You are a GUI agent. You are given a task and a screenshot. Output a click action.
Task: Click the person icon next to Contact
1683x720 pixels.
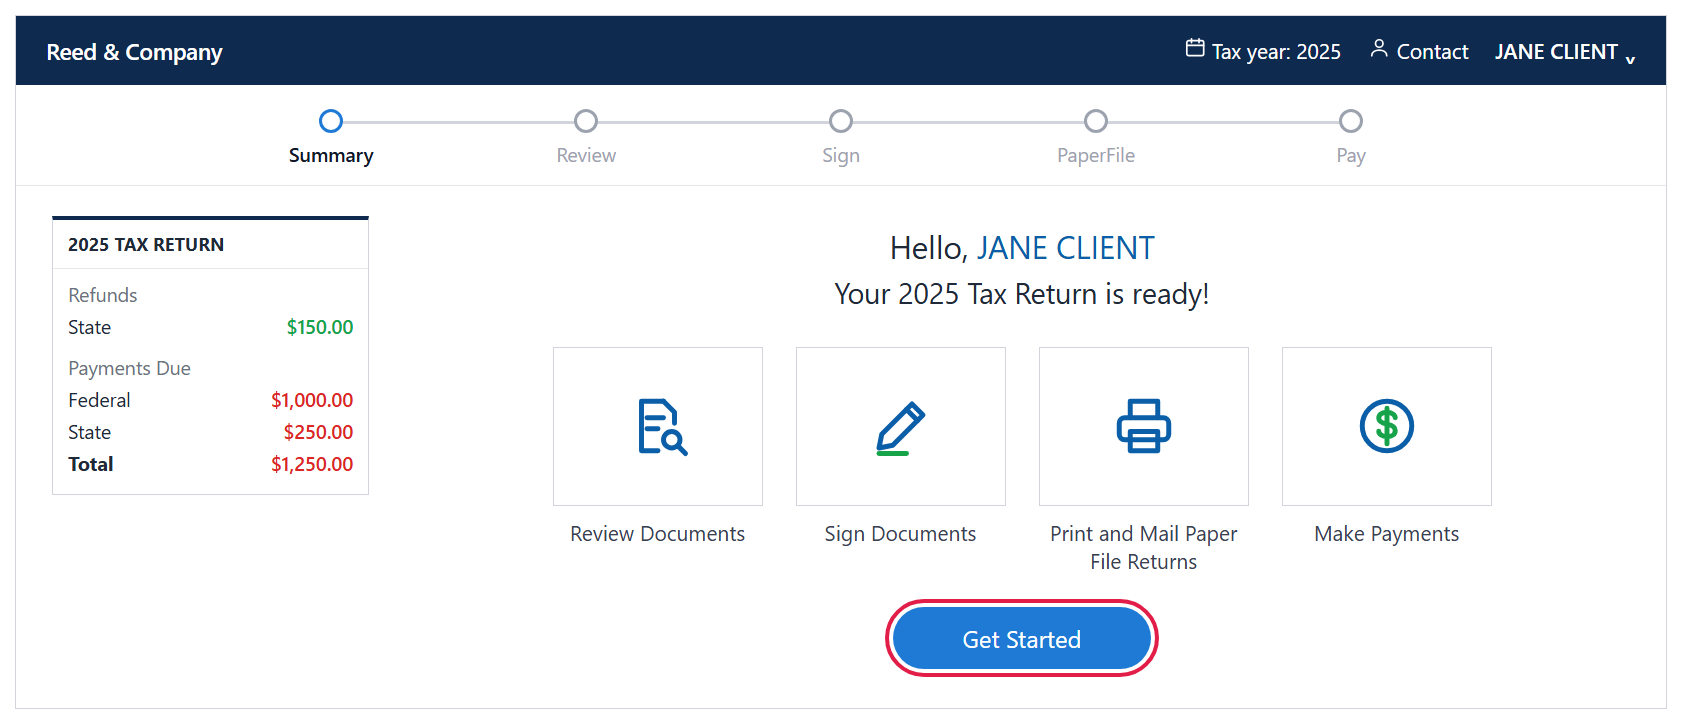[x=1379, y=48]
